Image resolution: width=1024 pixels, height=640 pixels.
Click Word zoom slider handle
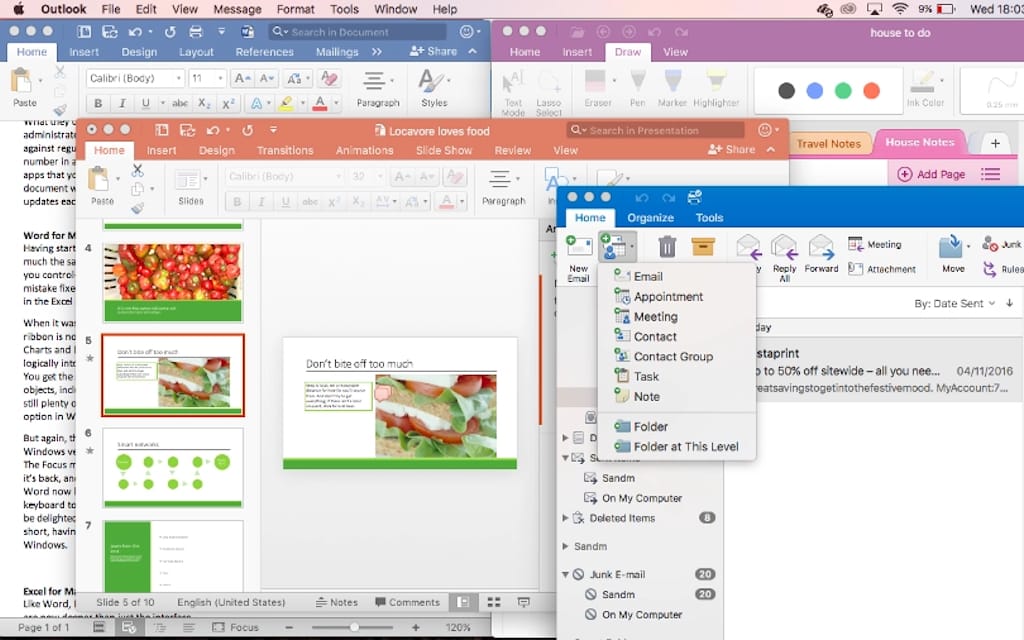click(x=354, y=627)
